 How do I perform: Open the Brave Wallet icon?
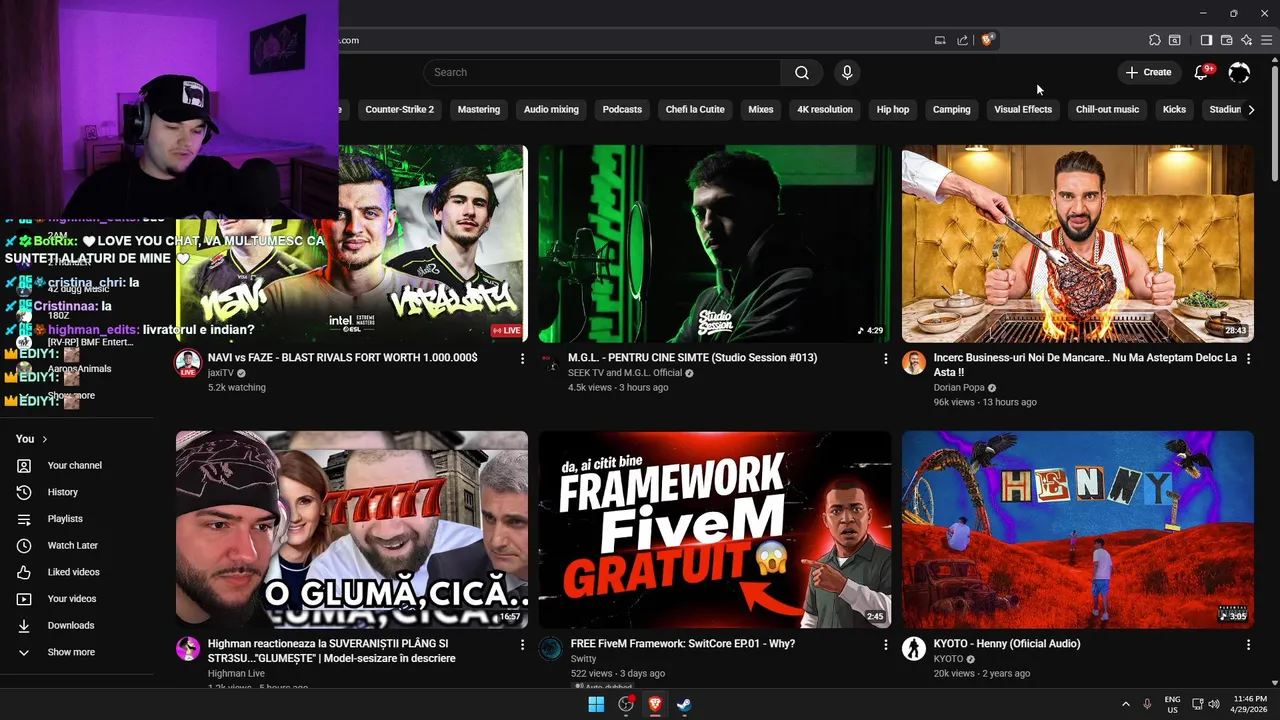pos(1226,40)
